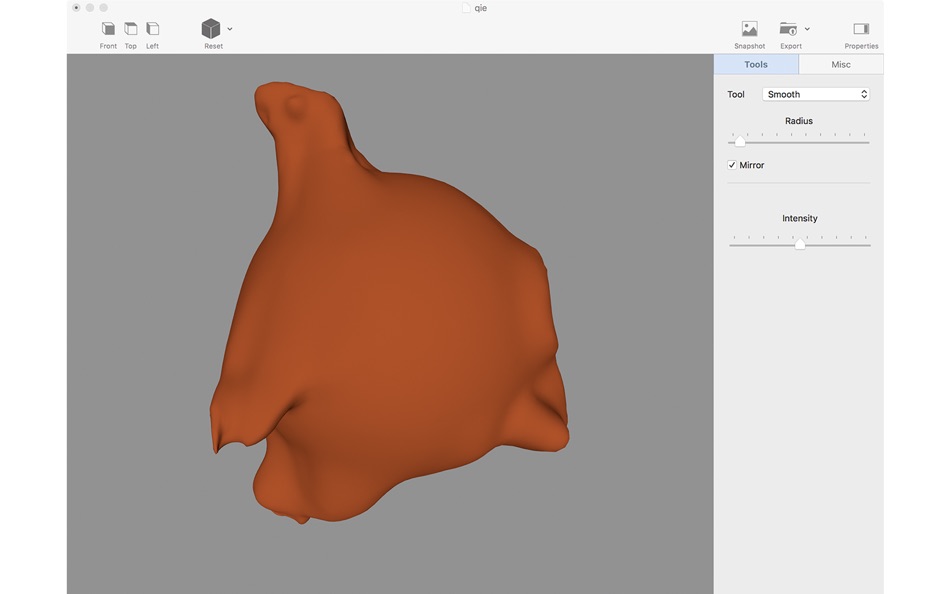Screen dimensions: 950x594
Task: Open the Export options dropdown arrow
Action: (x=807, y=29)
